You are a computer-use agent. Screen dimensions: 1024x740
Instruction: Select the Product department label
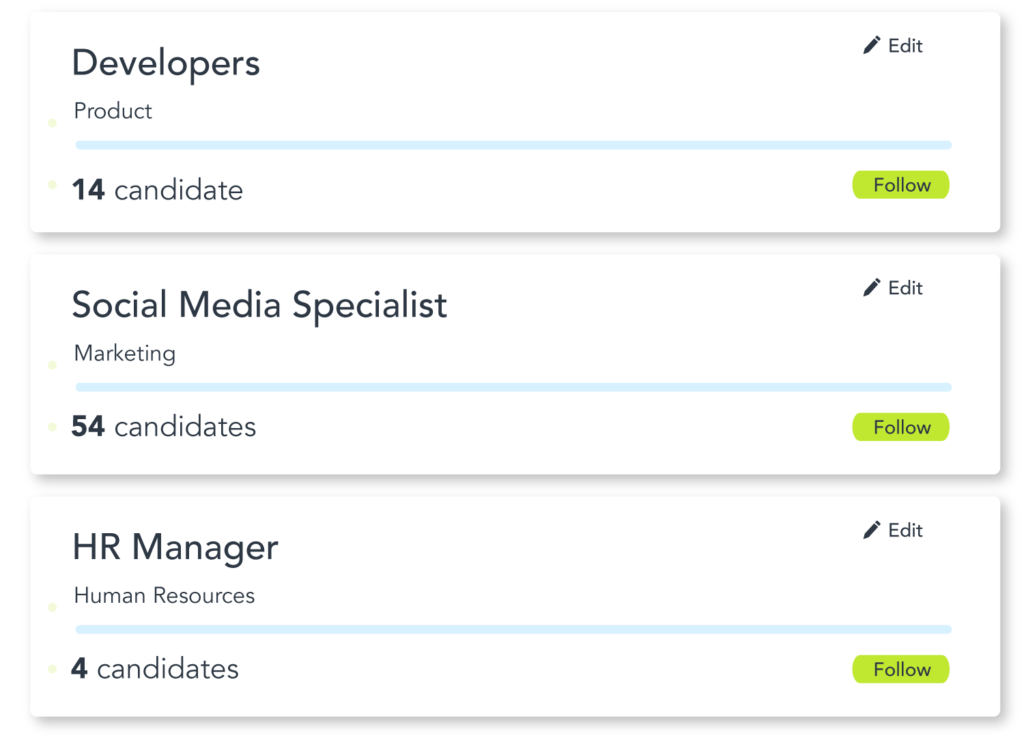tap(113, 111)
